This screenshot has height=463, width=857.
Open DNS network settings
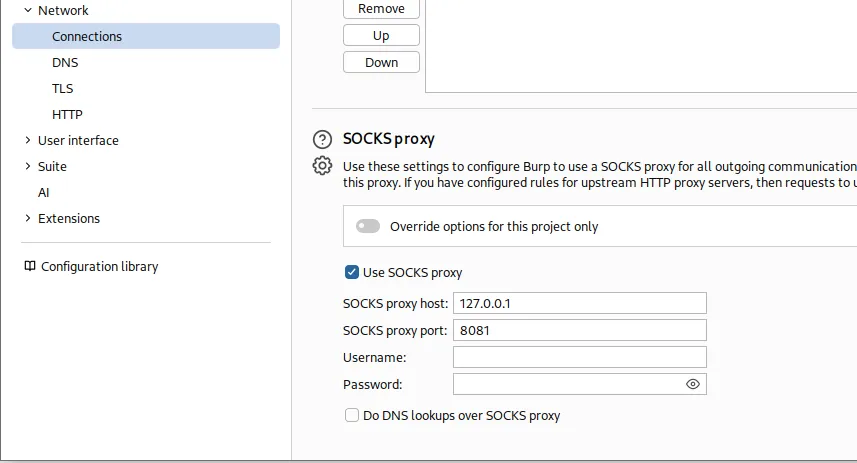pos(65,62)
